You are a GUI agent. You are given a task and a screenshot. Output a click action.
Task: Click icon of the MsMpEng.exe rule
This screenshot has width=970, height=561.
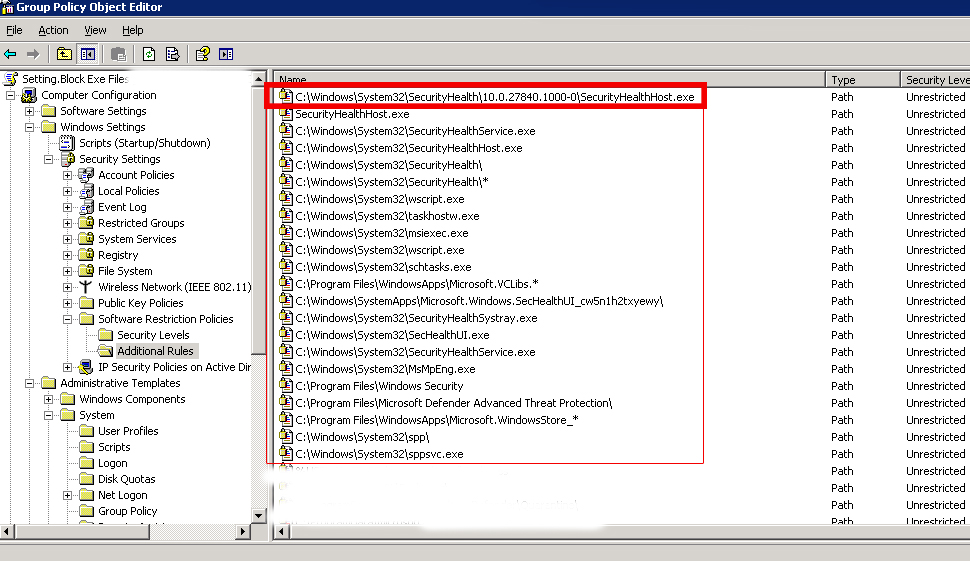coord(285,369)
